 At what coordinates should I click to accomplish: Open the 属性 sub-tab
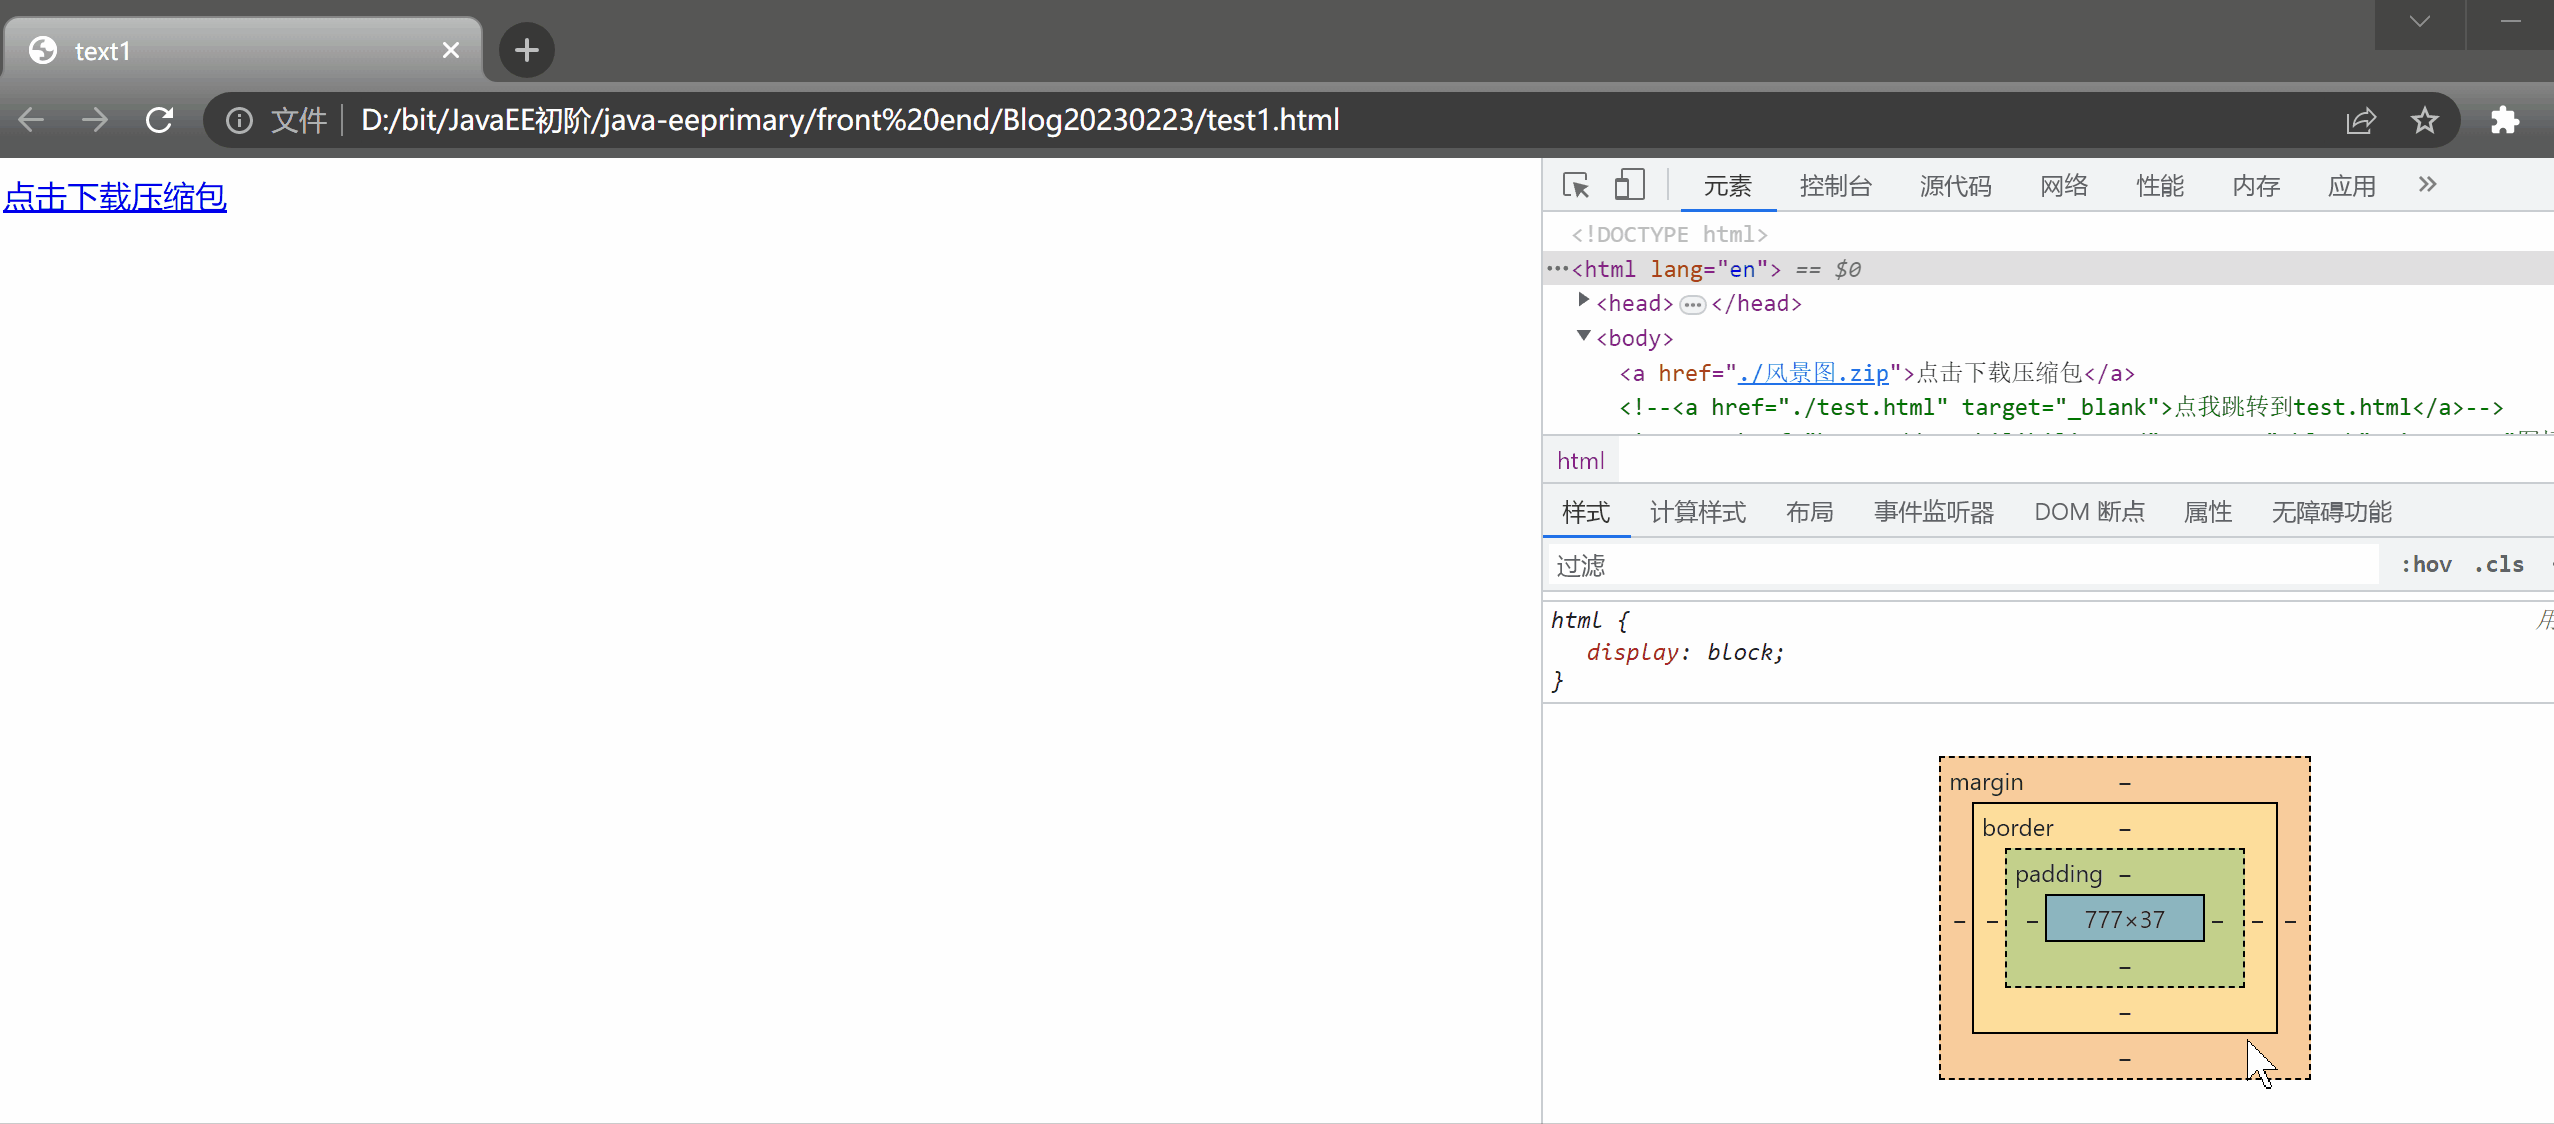point(2208,512)
